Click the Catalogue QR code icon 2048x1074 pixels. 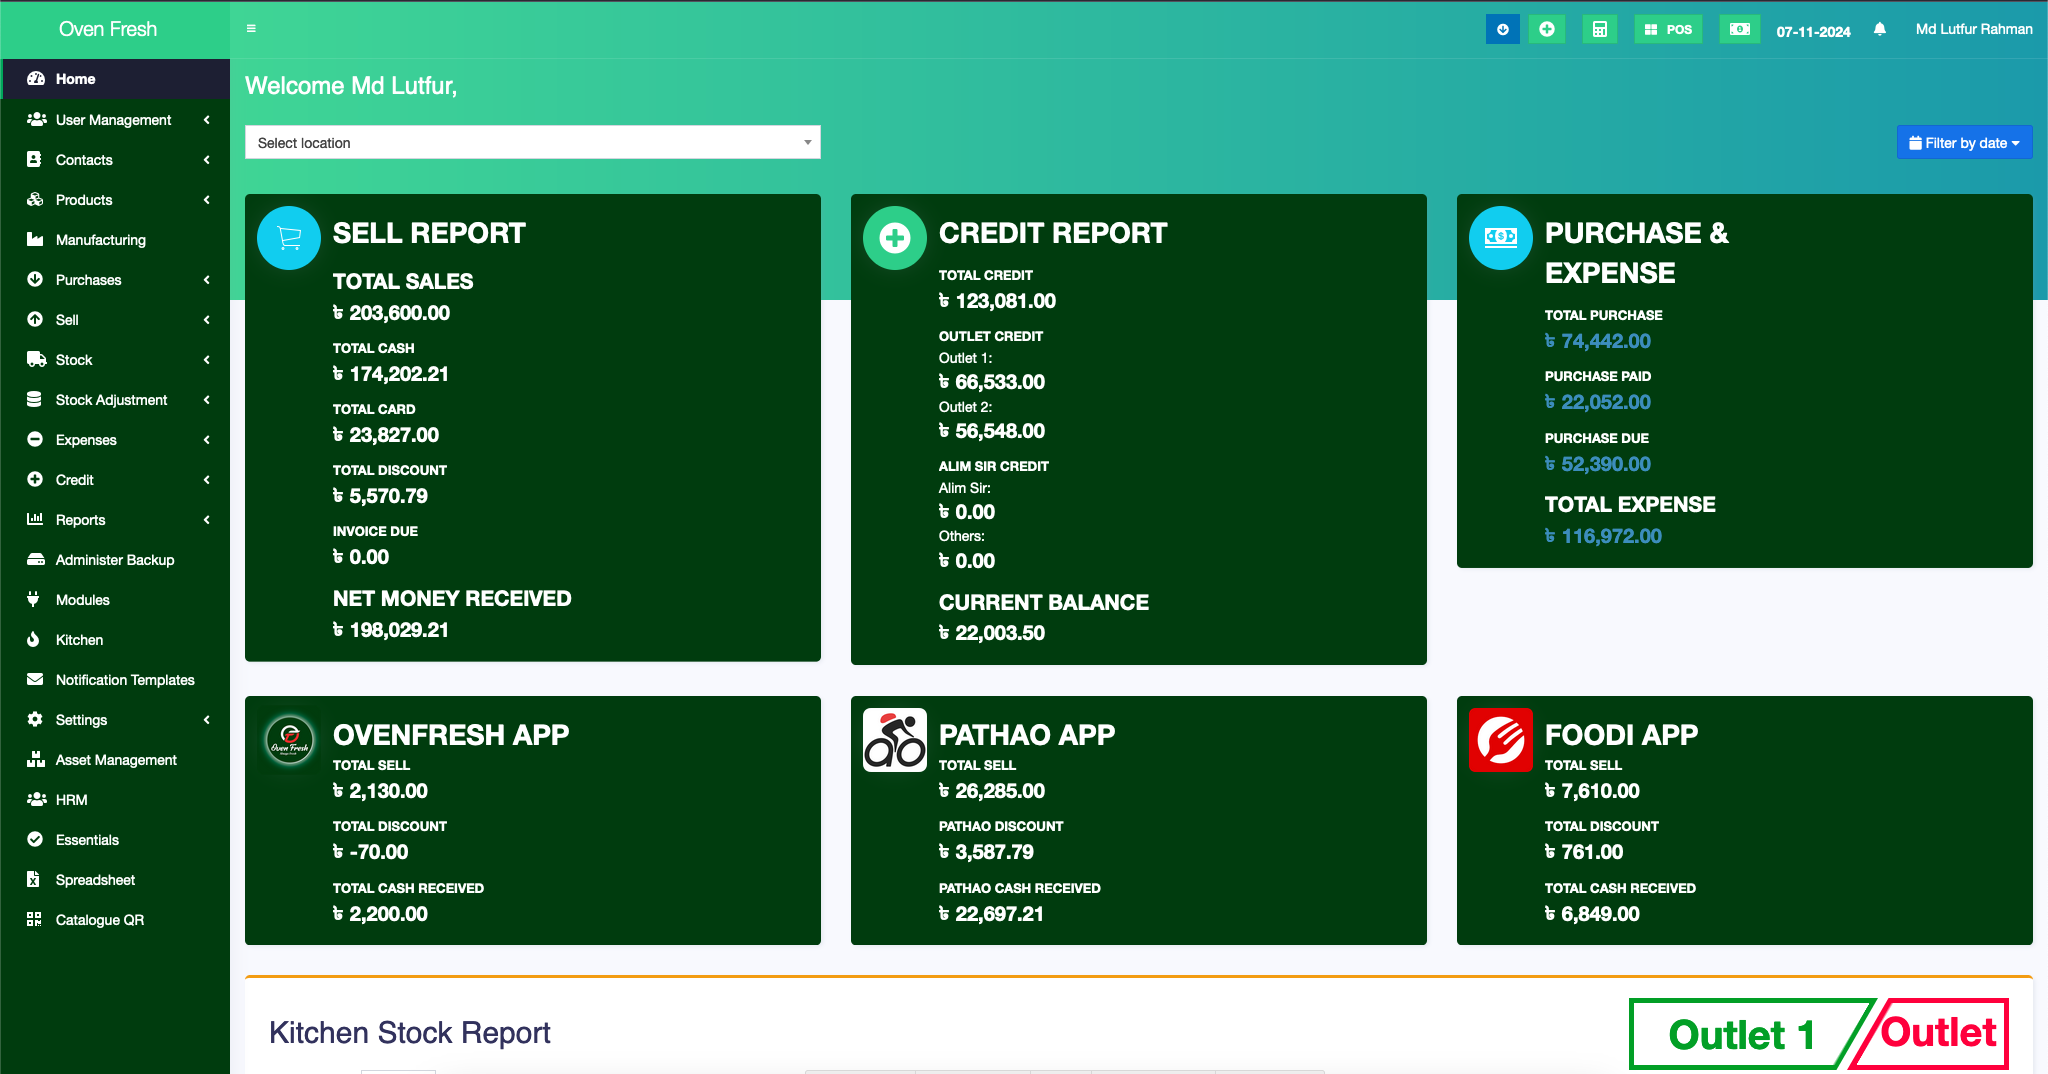pos(34,920)
